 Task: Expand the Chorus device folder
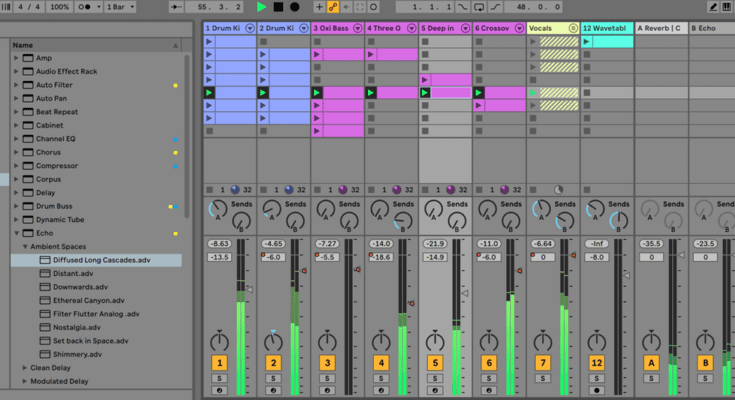16,152
